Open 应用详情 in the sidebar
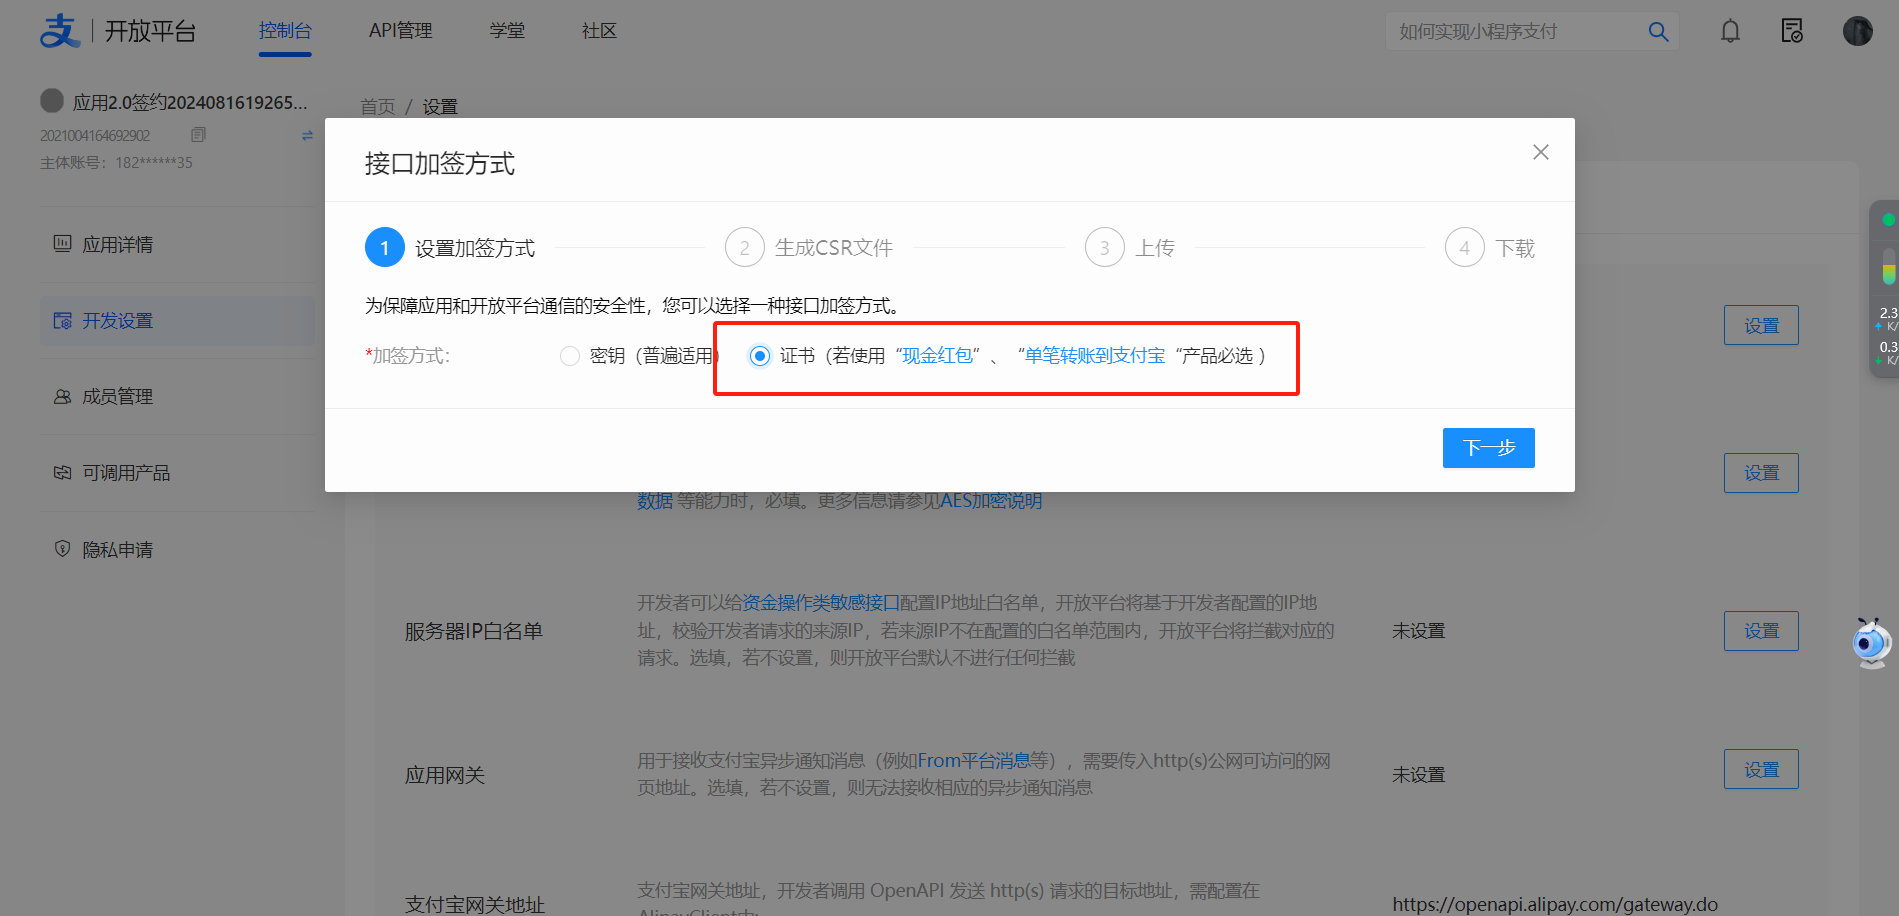 click(117, 245)
